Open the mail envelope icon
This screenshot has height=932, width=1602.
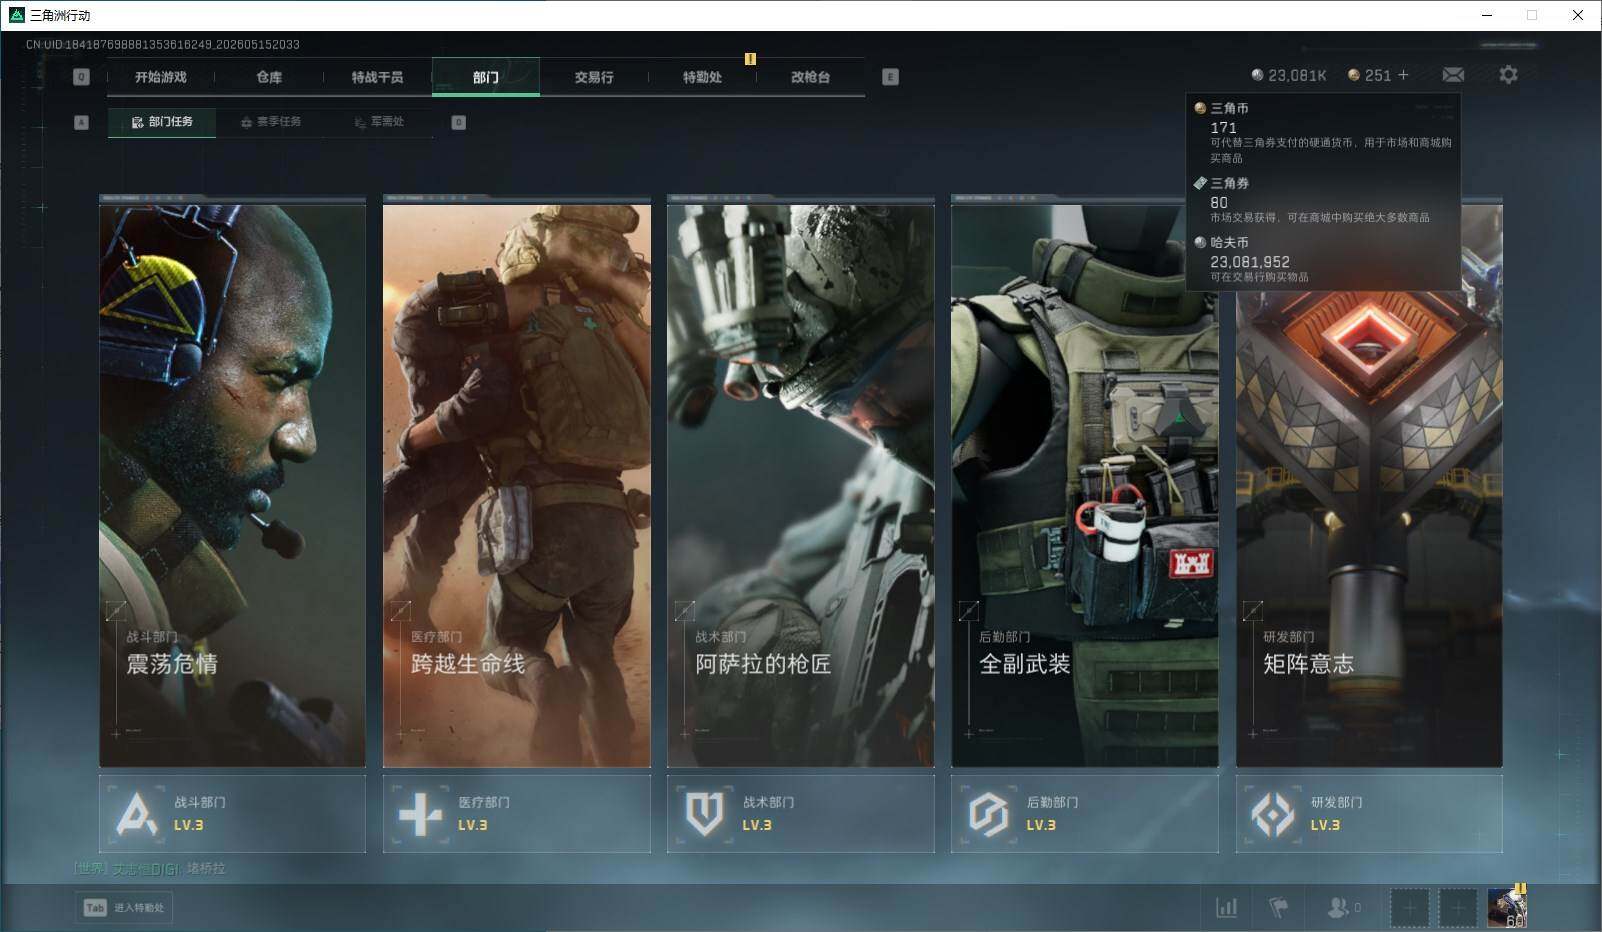click(x=1453, y=75)
